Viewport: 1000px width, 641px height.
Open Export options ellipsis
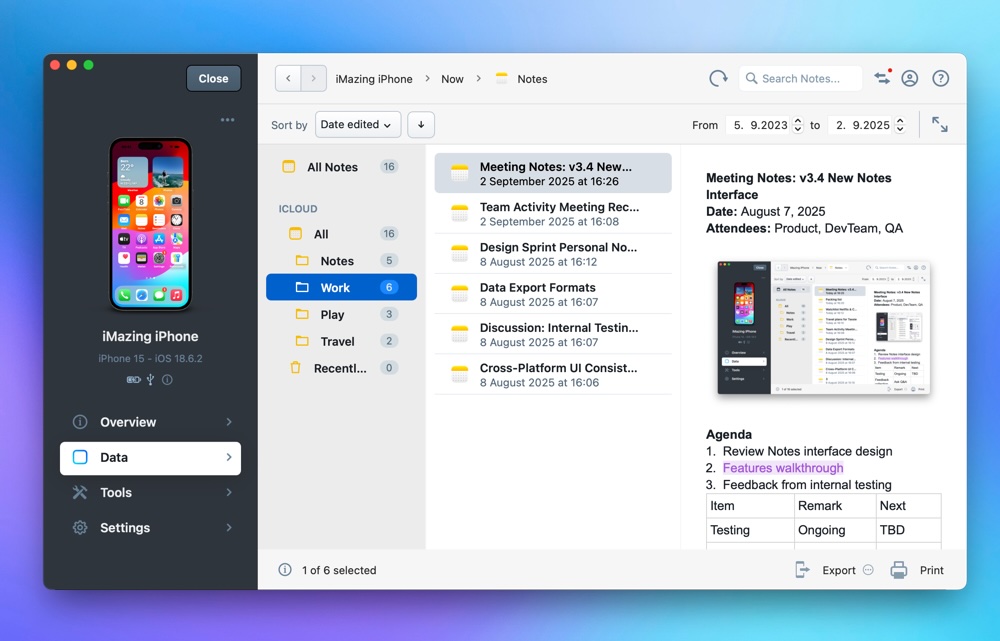tap(868, 570)
